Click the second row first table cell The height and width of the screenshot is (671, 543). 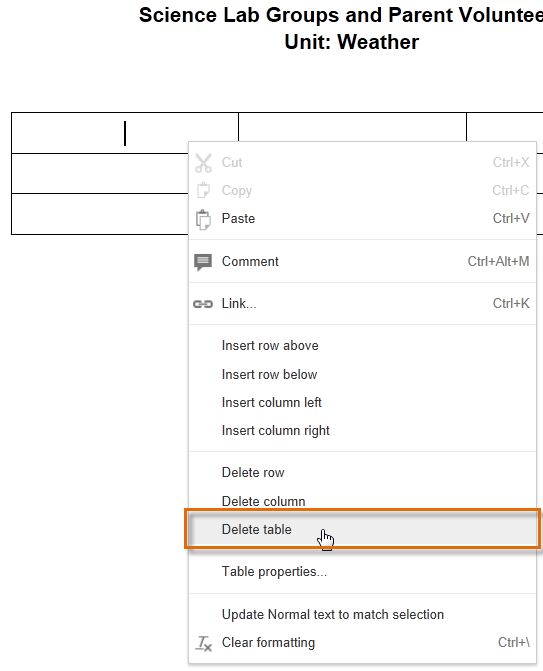click(100, 173)
